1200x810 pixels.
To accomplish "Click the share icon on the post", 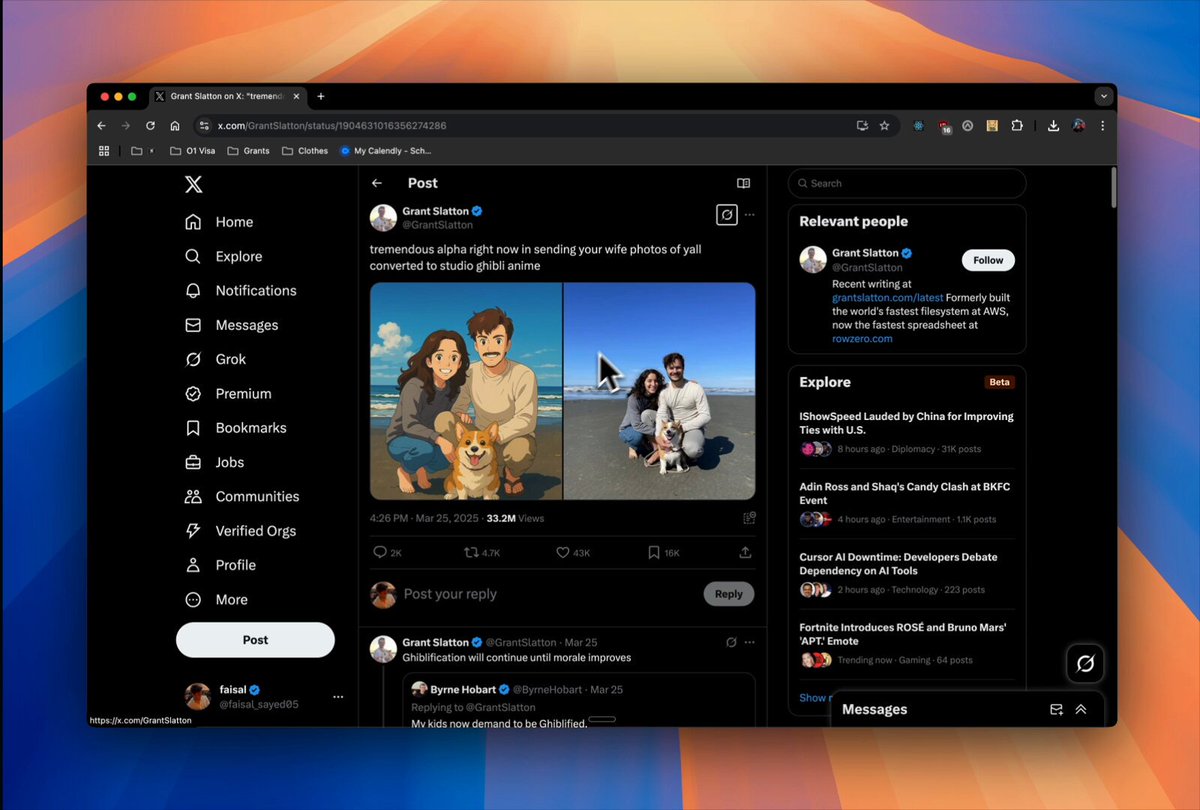I will (745, 552).
